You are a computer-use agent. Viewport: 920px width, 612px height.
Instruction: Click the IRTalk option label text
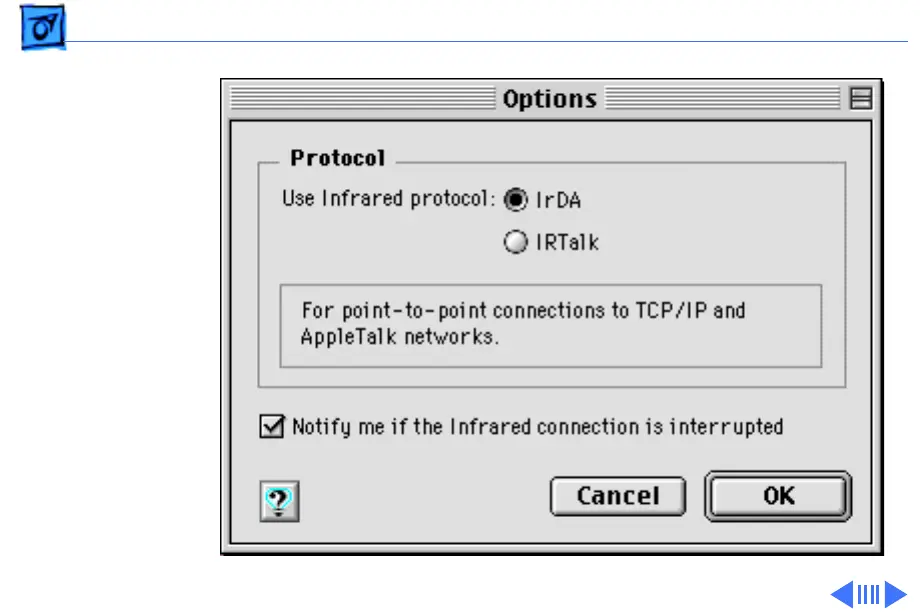[567, 242]
